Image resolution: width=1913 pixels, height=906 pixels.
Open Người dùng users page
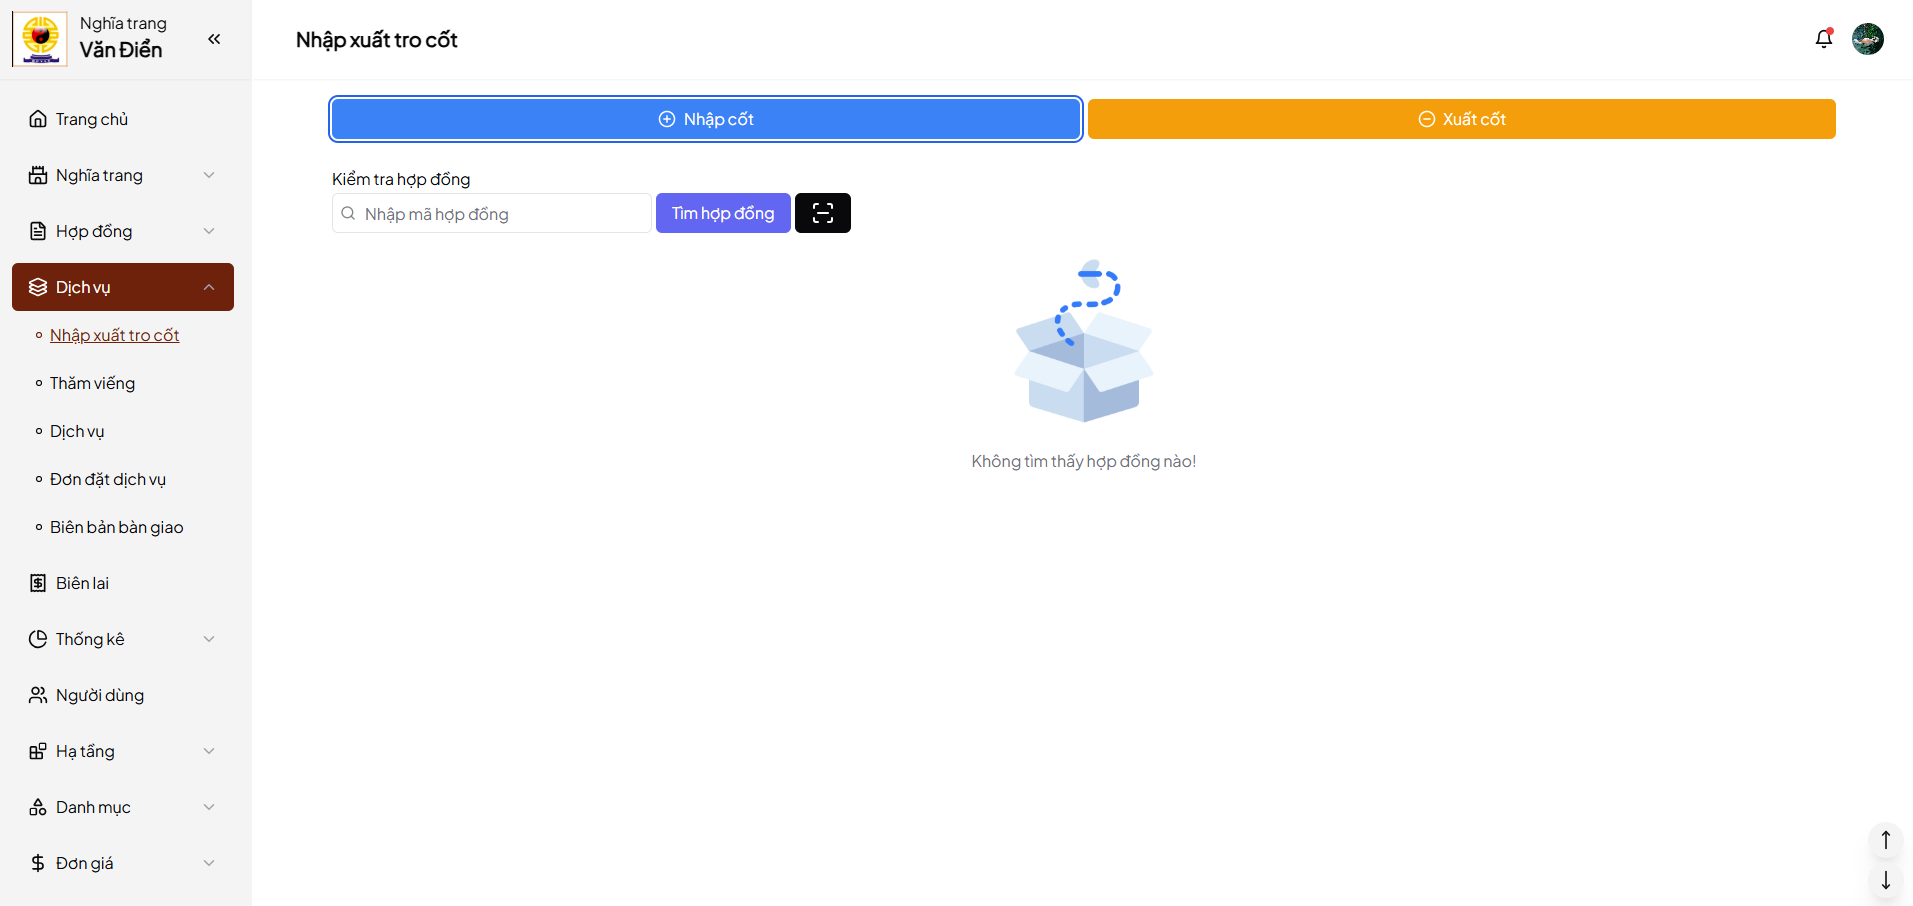[100, 695]
